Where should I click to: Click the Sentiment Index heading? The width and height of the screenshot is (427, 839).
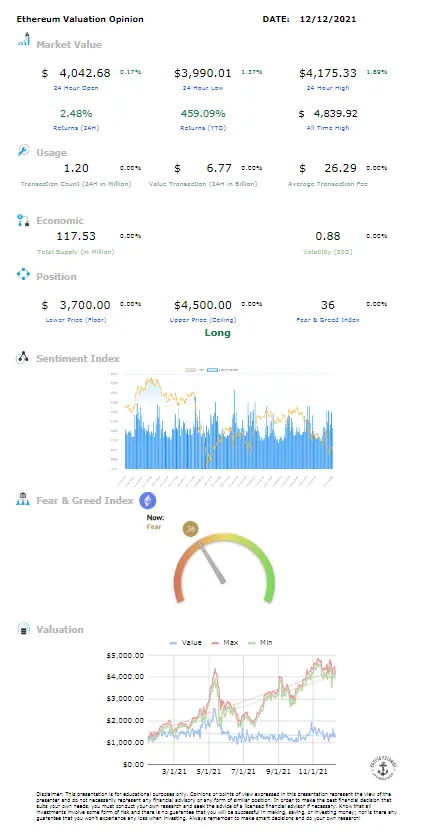coord(78,359)
